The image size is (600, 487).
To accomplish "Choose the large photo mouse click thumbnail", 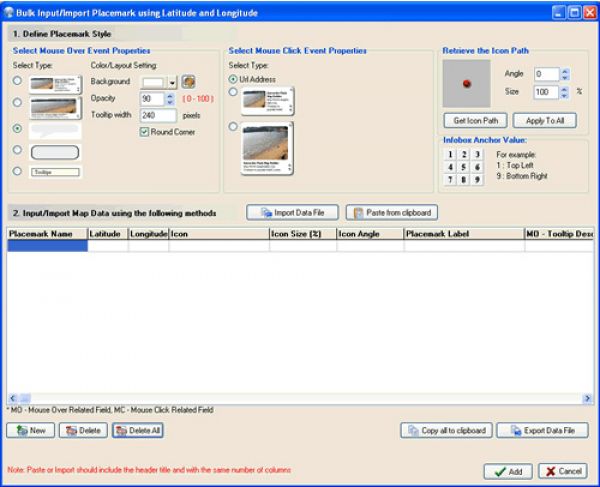I will coord(267,148).
